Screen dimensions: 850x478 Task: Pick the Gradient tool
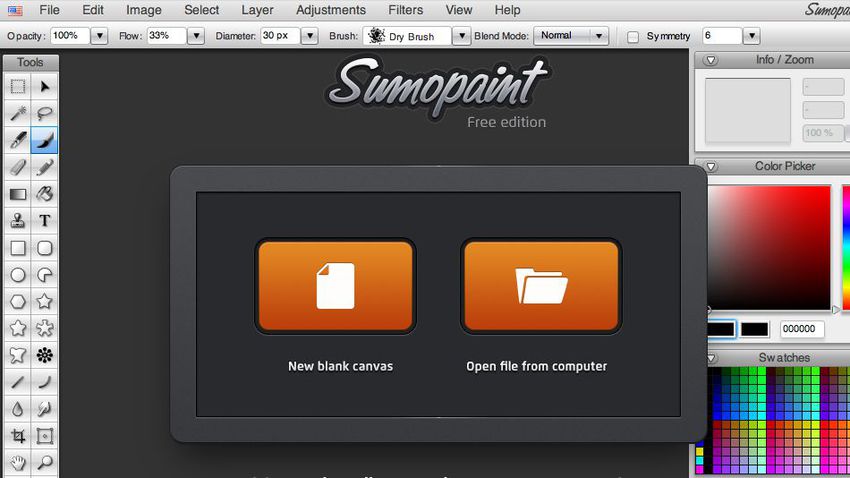[x=18, y=194]
